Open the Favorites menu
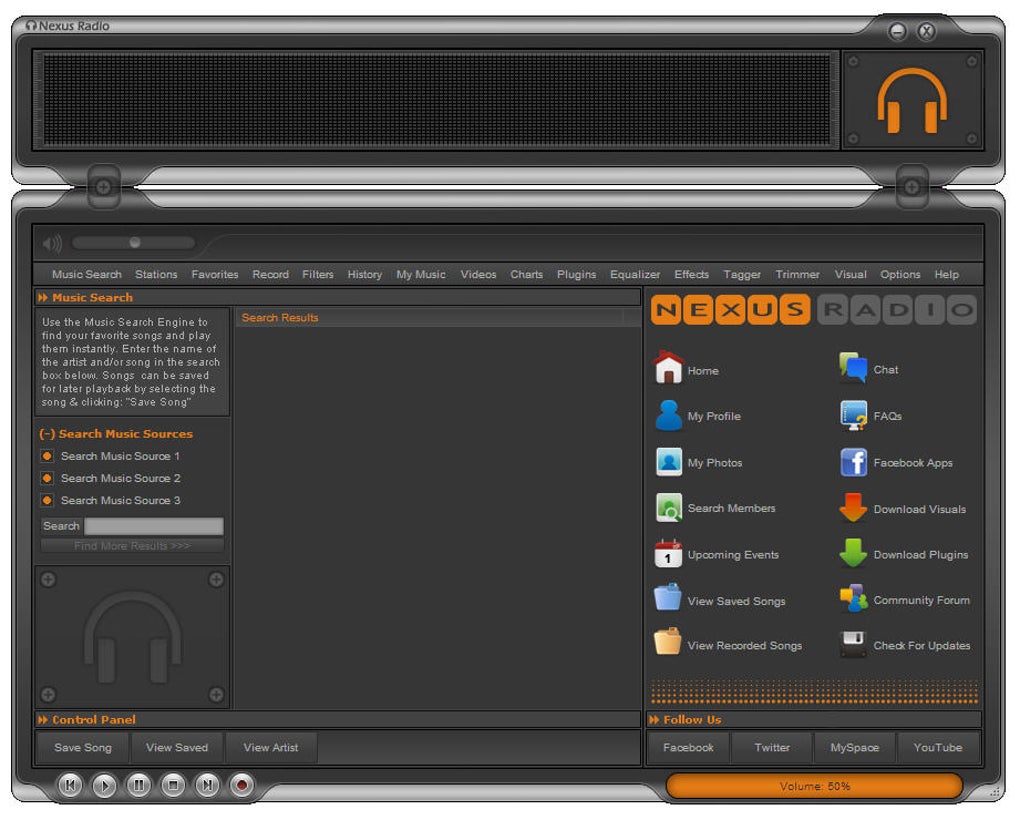The height and width of the screenshot is (820, 1020). [x=215, y=274]
